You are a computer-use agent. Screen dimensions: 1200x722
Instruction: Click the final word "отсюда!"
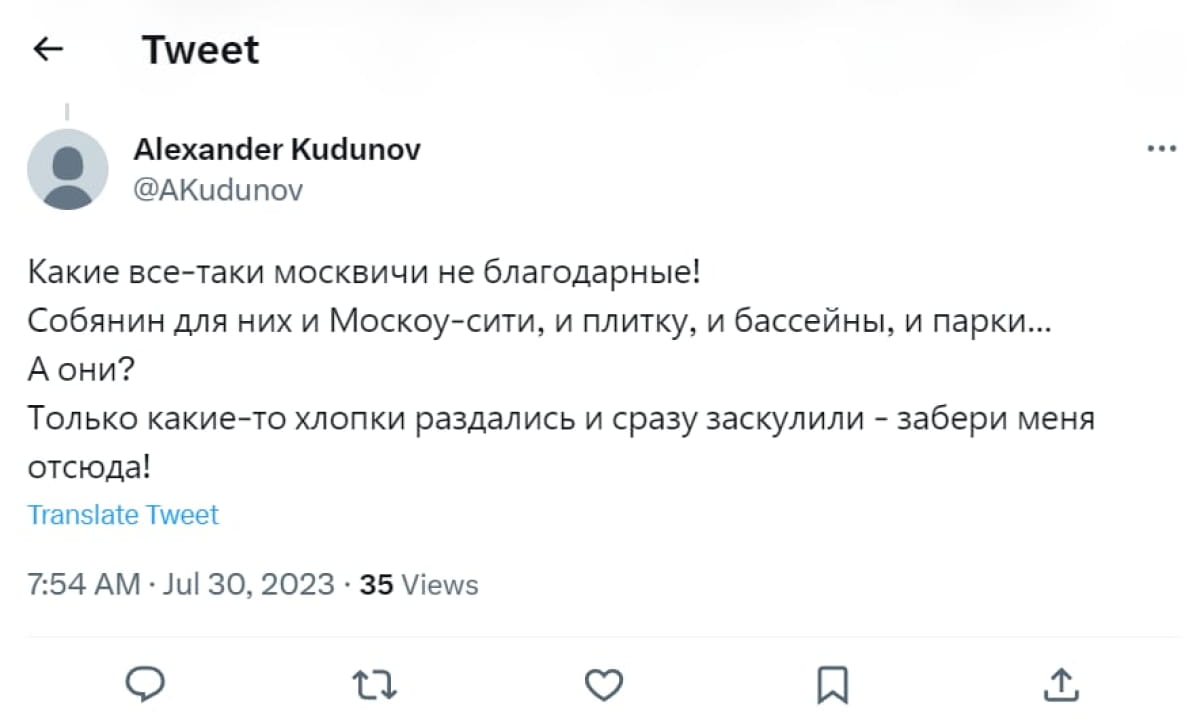pyautogui.click(x=89, y=467)
